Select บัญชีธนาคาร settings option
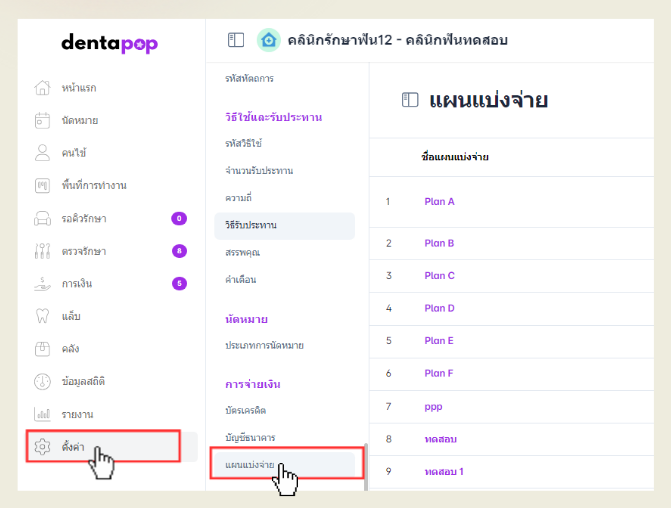 point(251,438)
